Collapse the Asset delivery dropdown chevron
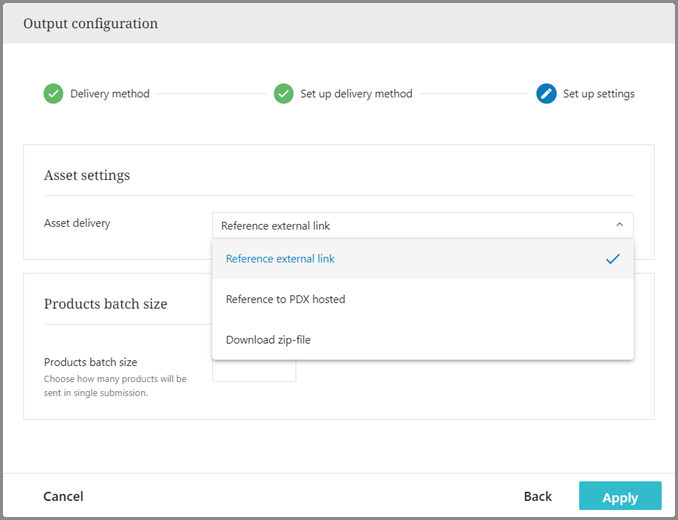 (619, 226)
